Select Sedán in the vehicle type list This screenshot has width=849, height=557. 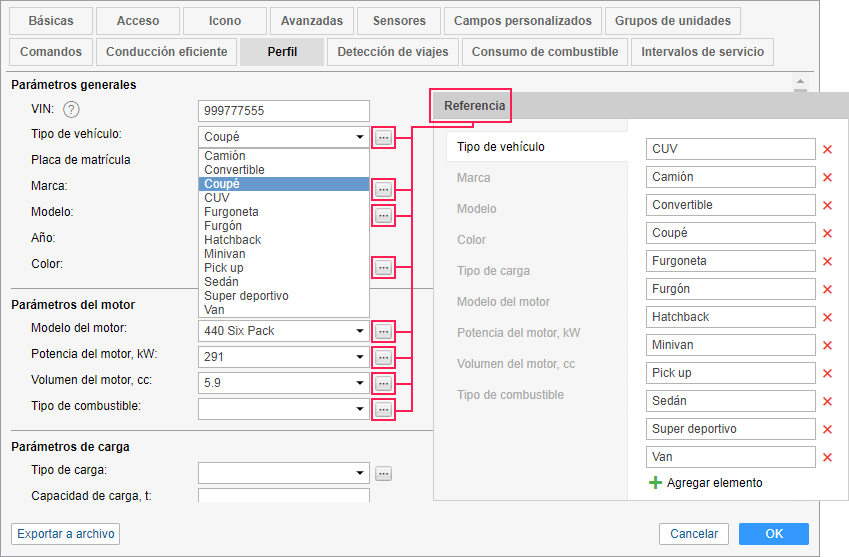(x=222, y=282)
